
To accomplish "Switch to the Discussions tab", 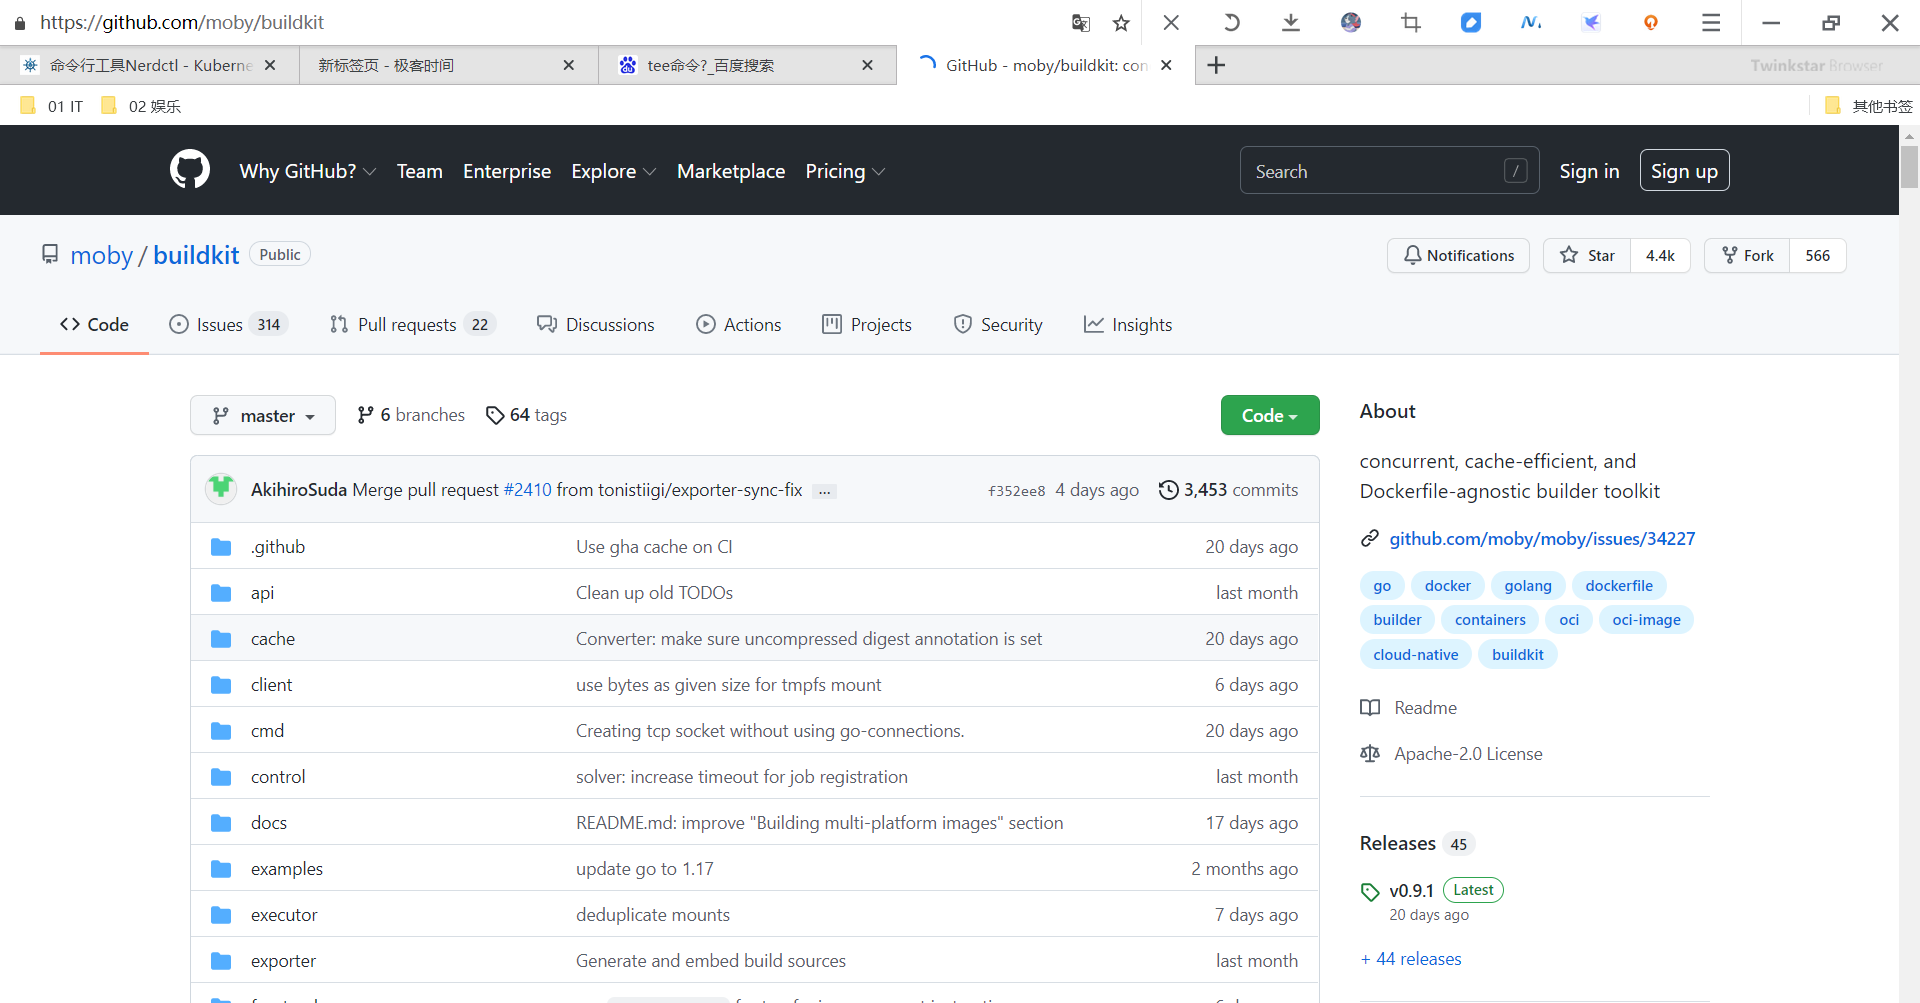I will point(596,324).
